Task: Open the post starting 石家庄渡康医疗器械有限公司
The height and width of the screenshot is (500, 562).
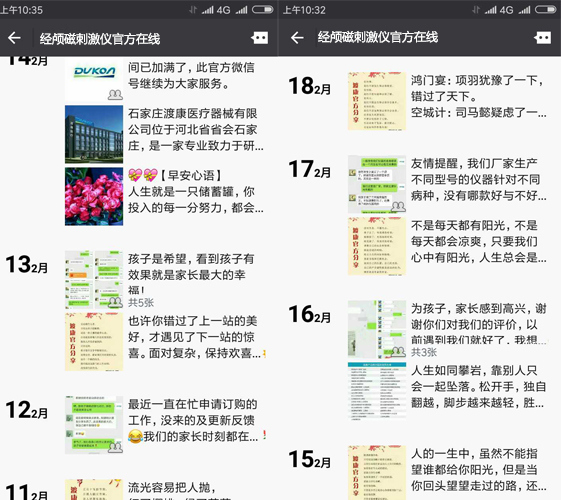Action: (x=196, y=130)
